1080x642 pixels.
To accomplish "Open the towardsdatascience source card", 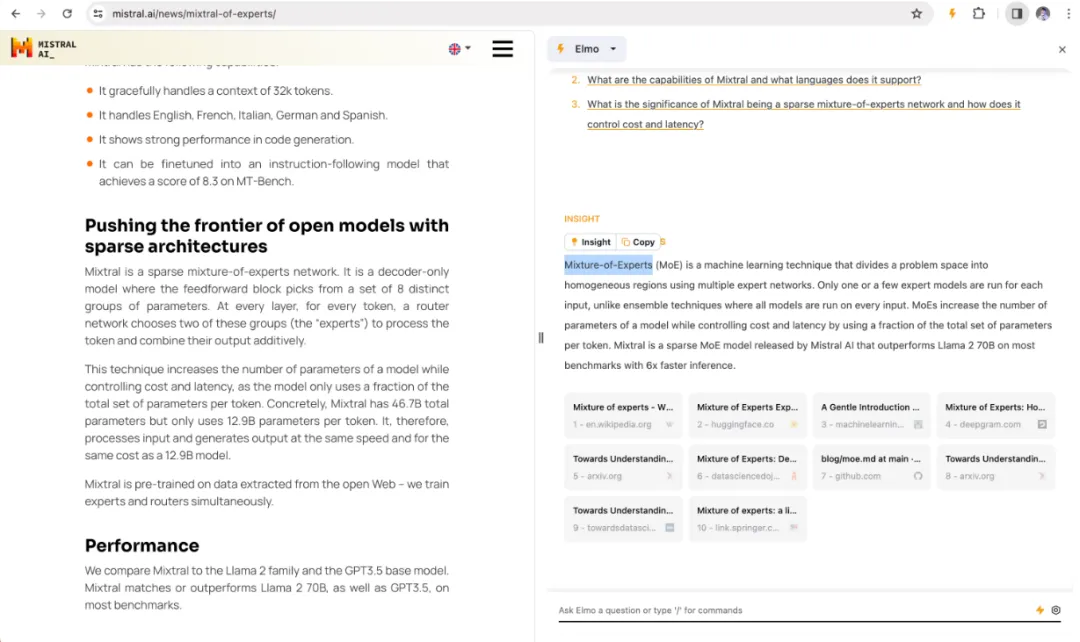I will click(623, 519).
